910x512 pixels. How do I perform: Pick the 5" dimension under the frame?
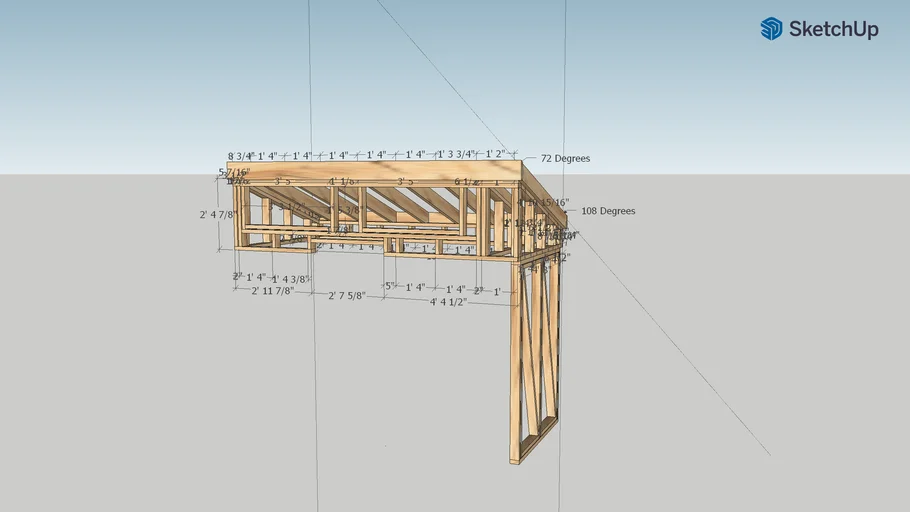click(389, 287)
